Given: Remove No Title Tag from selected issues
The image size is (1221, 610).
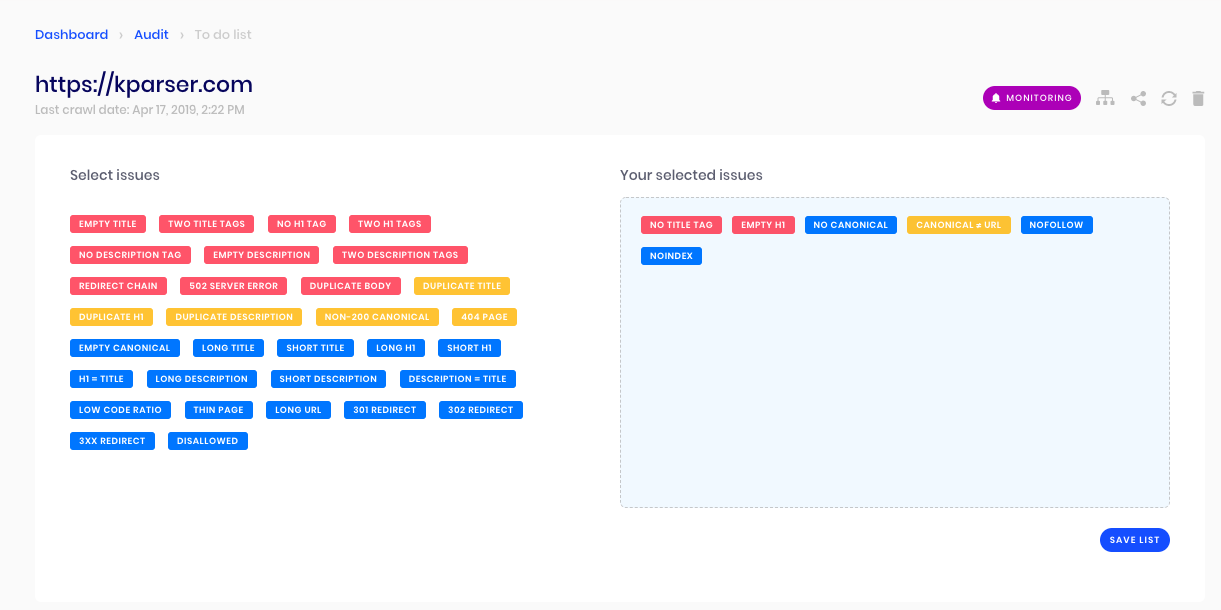Looking at the screenshot, I should [681, 225].
